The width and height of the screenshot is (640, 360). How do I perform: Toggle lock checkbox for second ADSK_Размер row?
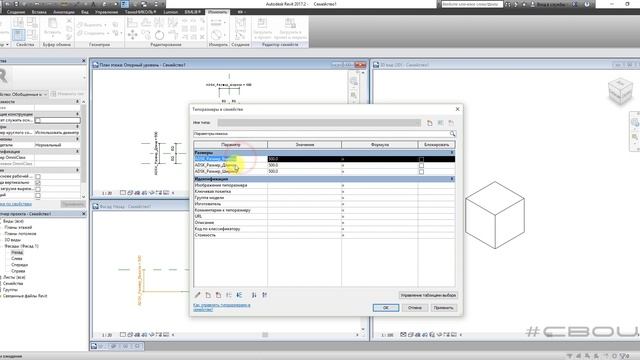[x=421, y=165]
